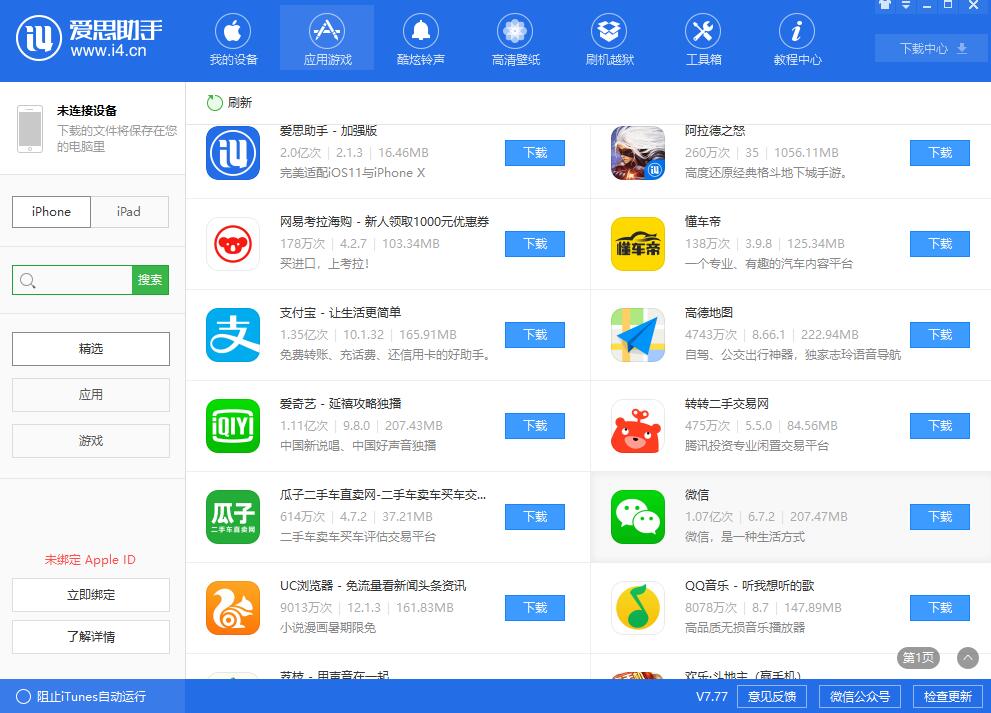991x713 pixels.
Task: Open the 支付宝 app icon
Action: 233,335
